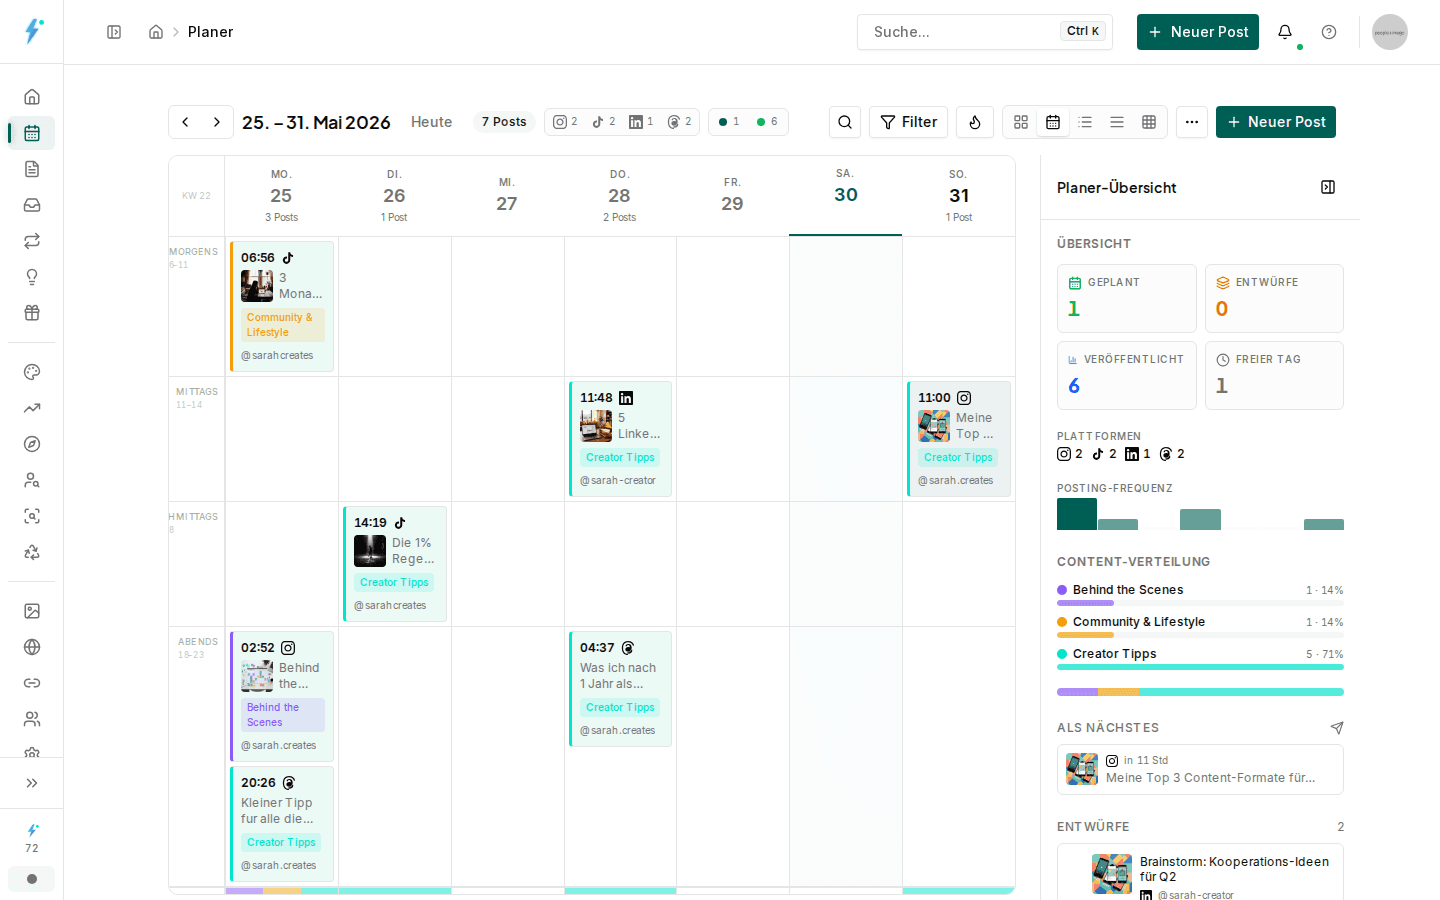The height and width of the screenshot is (900, 1440).
Task: Open the planner search magnifier button
Action: point(845,122)
